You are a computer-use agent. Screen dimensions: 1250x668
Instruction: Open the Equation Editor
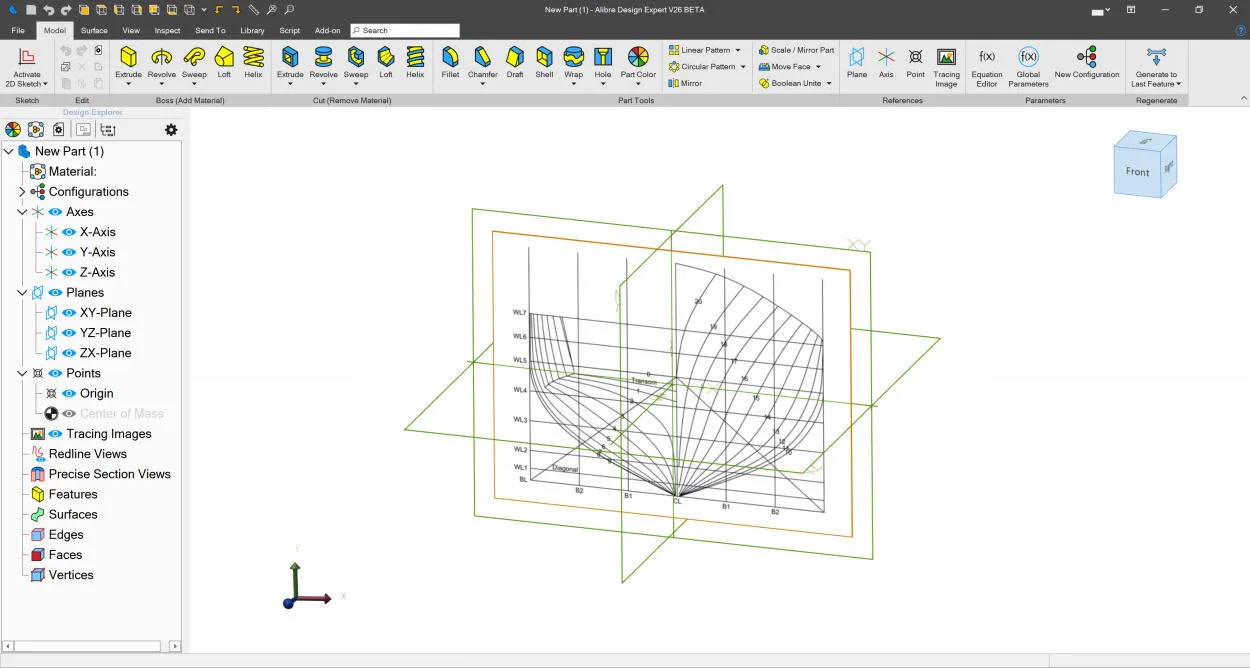click(987, 66)
